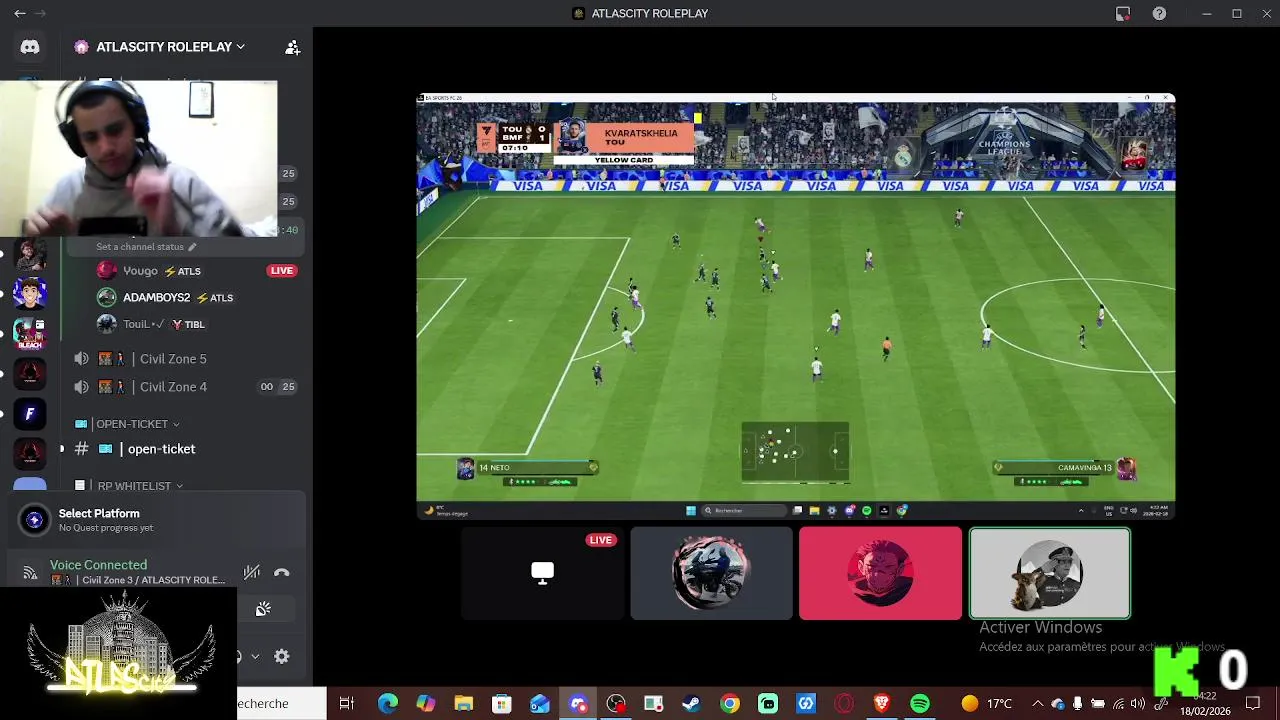
Task: Open Discord home direct messages icon
Action: tap(30, 47)
